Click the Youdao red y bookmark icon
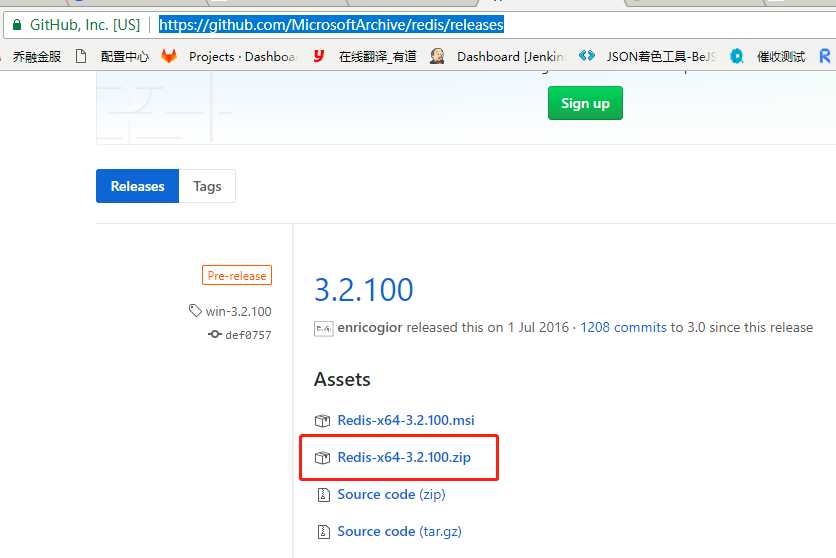Viewport: 836px width, 558px height. tap(318, 56)
